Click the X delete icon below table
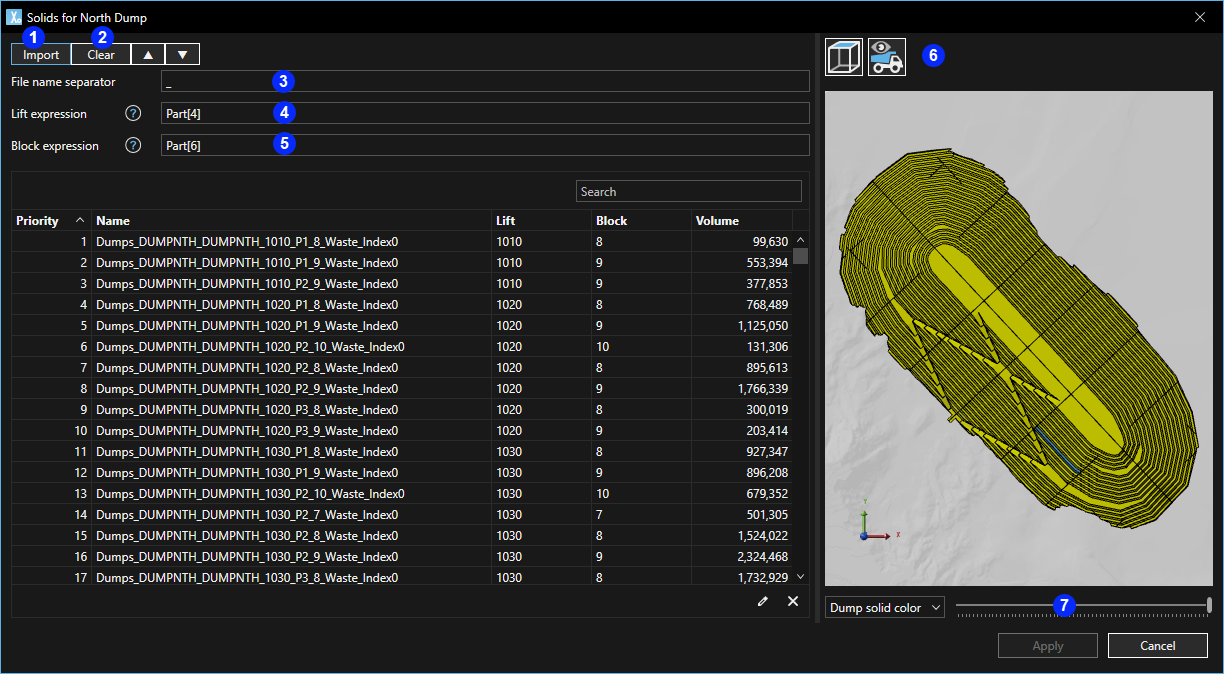 pyautogui.click(x=793, y=601)
